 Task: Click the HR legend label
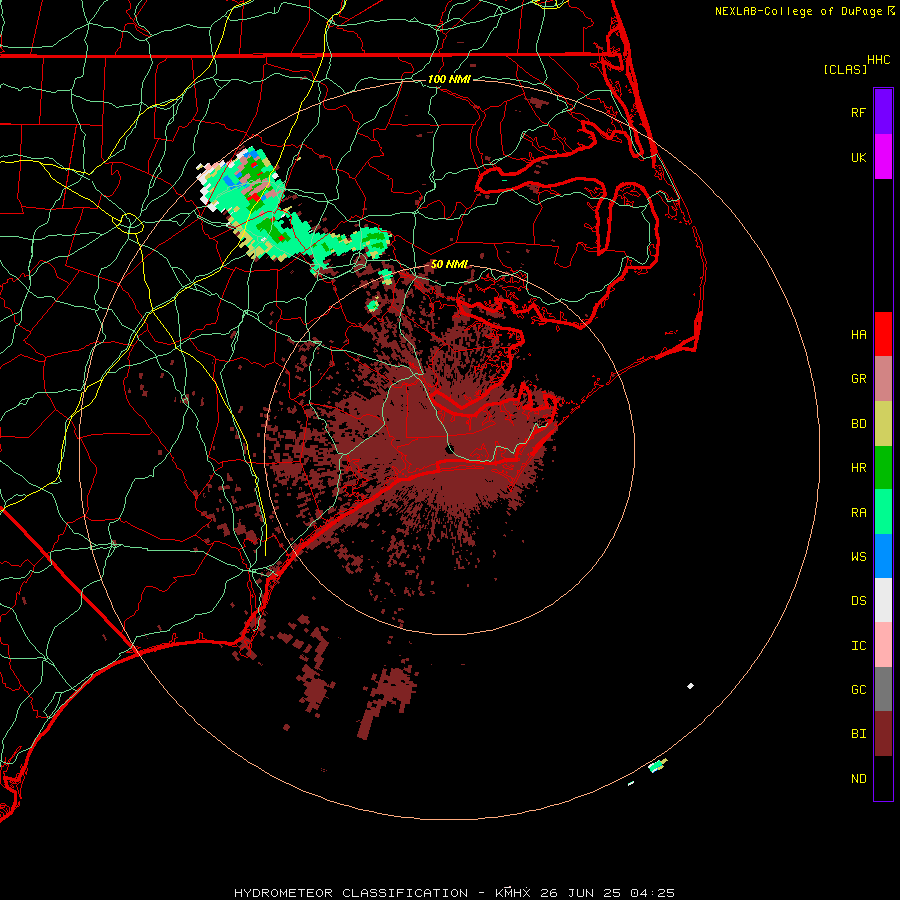pyautogui.click(x=858, y=468)
